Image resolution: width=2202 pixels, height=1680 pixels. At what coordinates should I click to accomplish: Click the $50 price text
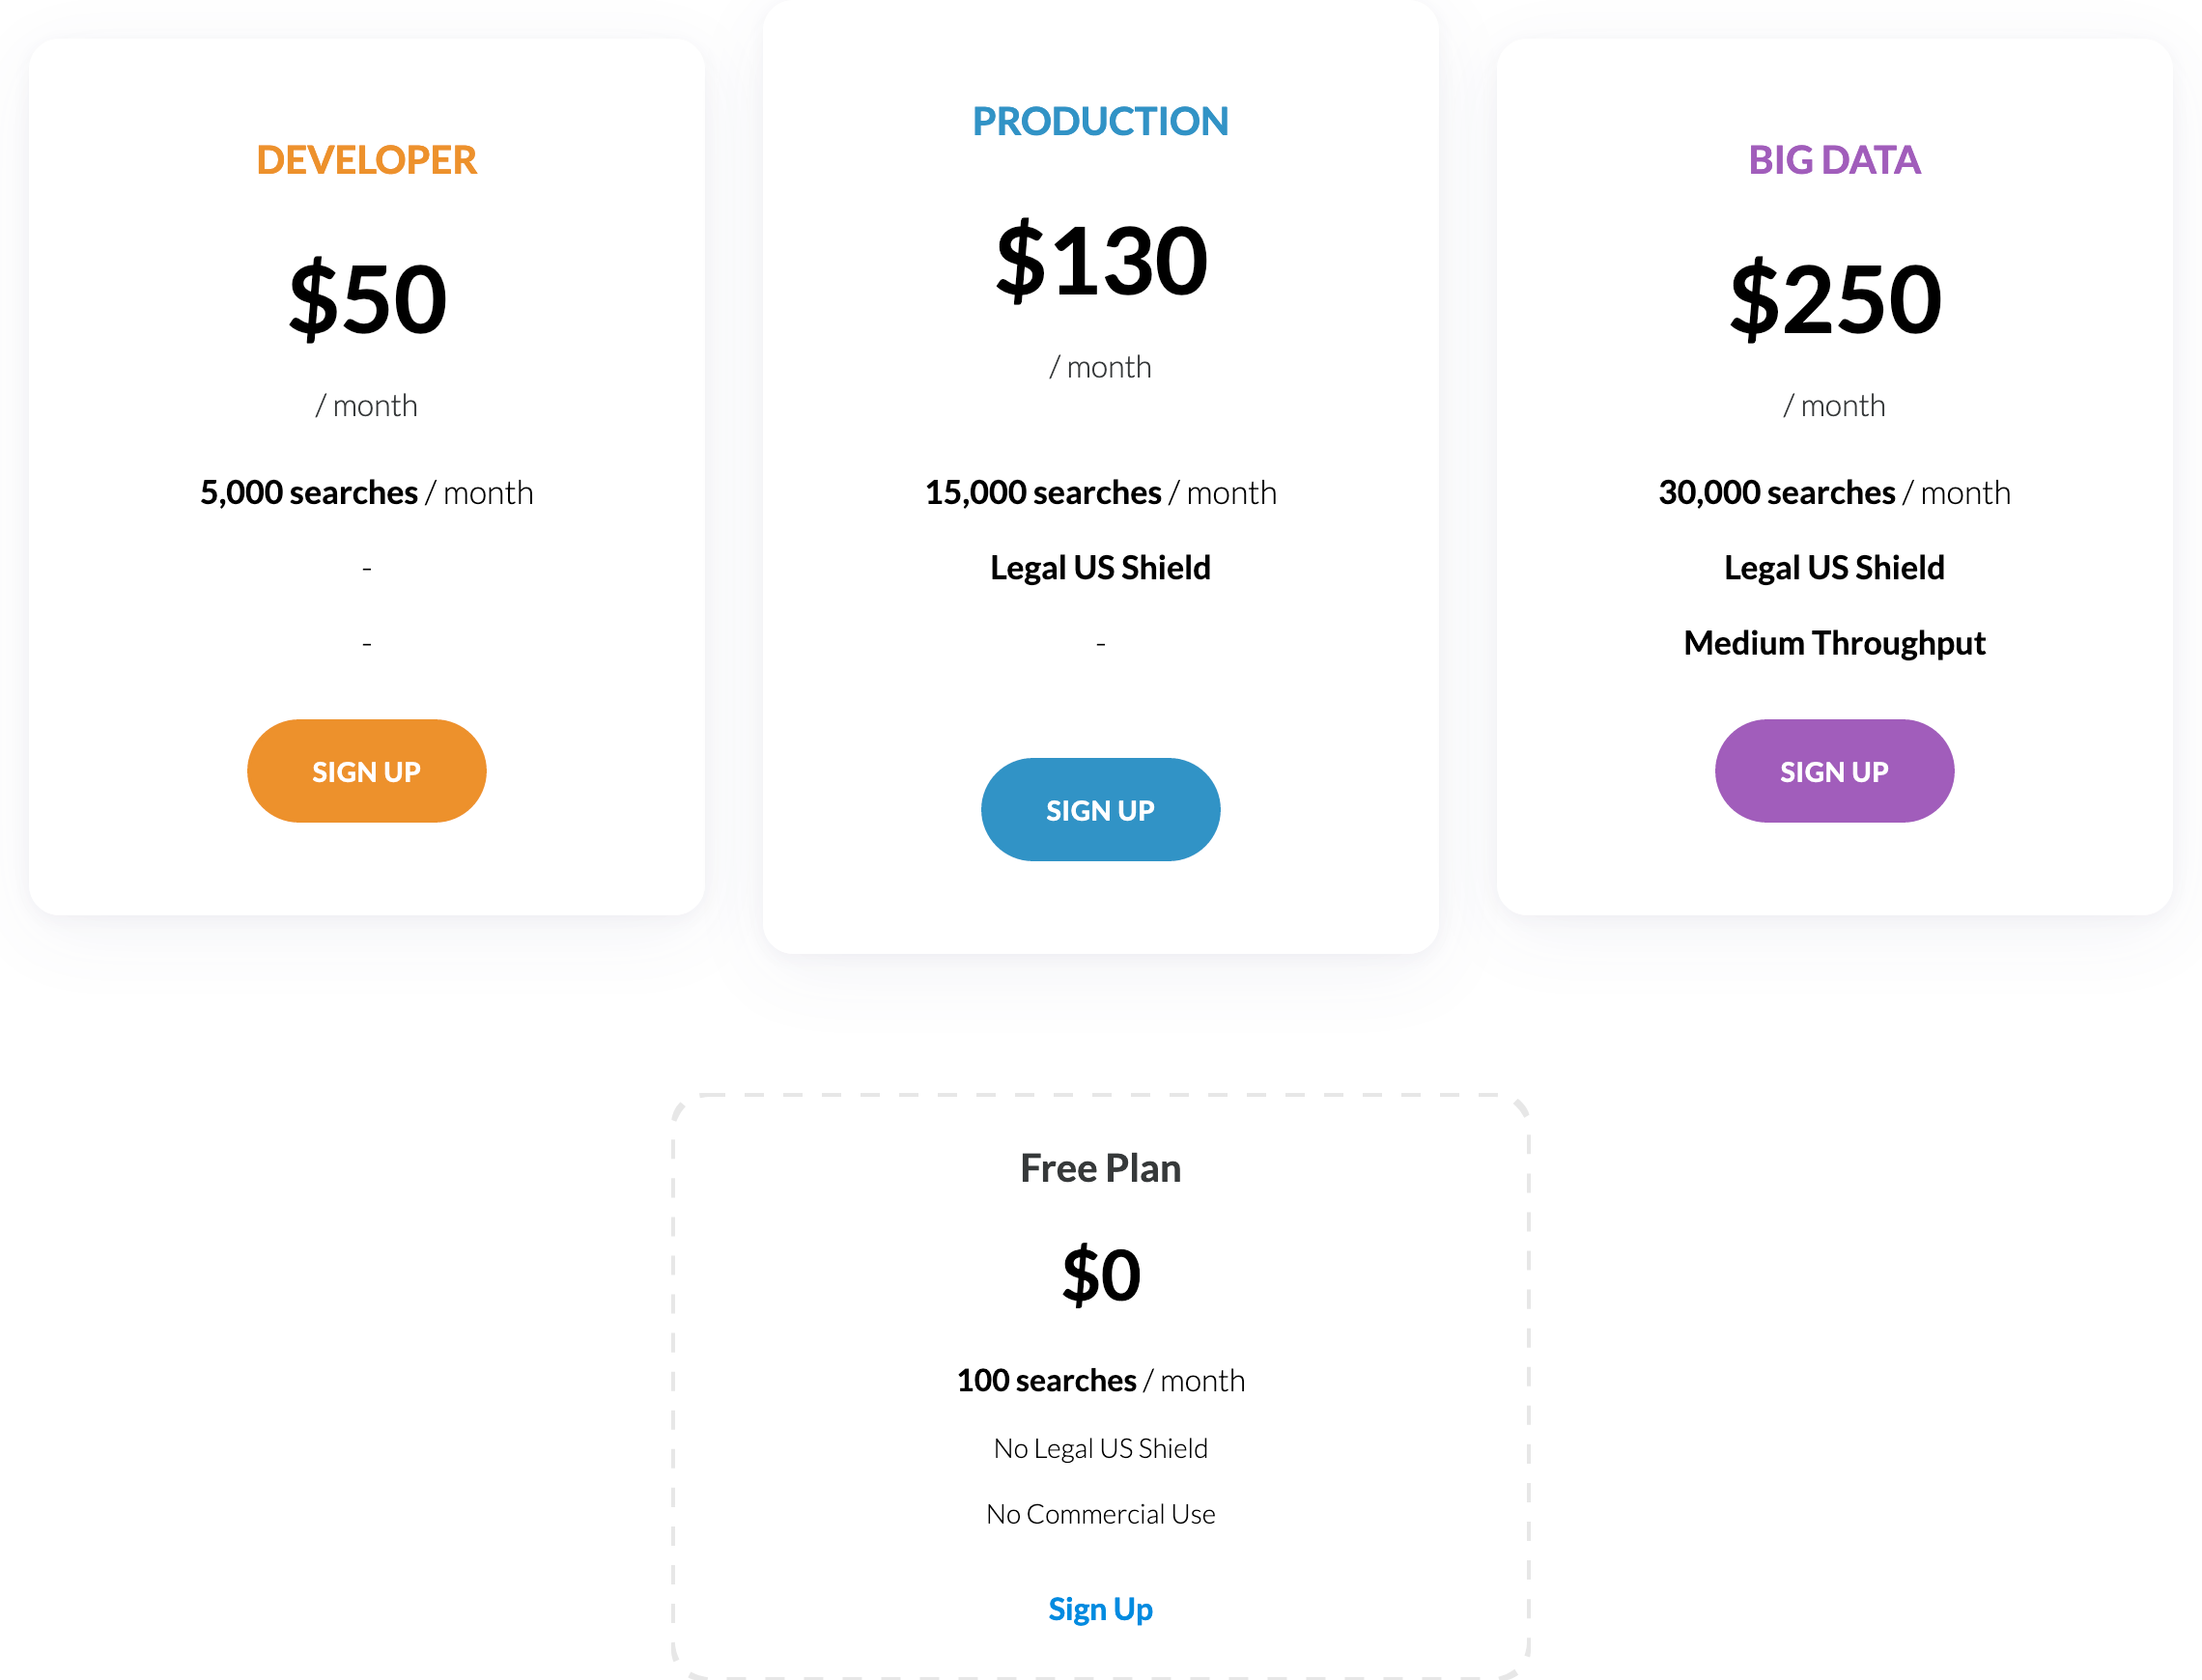coord(366,299)
